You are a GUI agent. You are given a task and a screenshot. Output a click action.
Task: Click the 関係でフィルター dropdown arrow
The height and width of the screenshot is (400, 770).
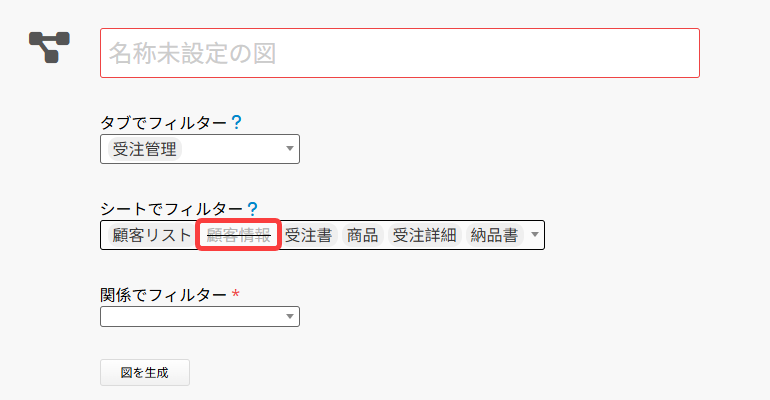(x=290, y=317)
